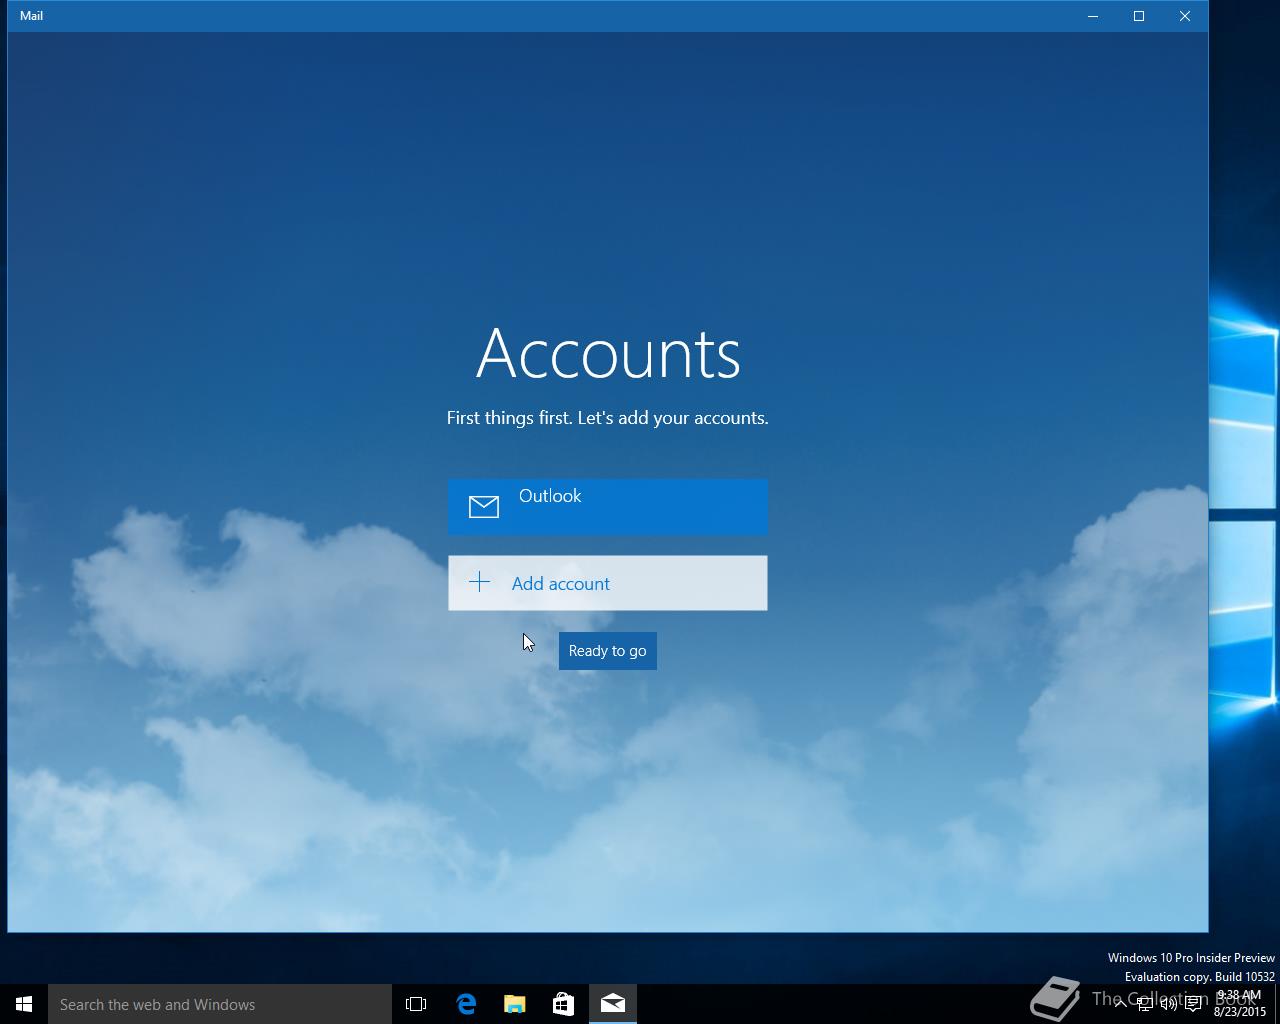Image resolution: width=1280 pixels, height=1024 pixels.
Task: Click the Add account button
Action: (x=608, y=583)
